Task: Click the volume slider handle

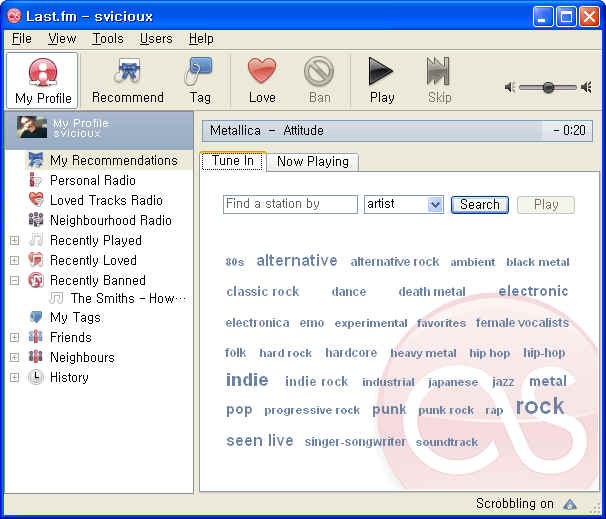Action: [548, 87]
